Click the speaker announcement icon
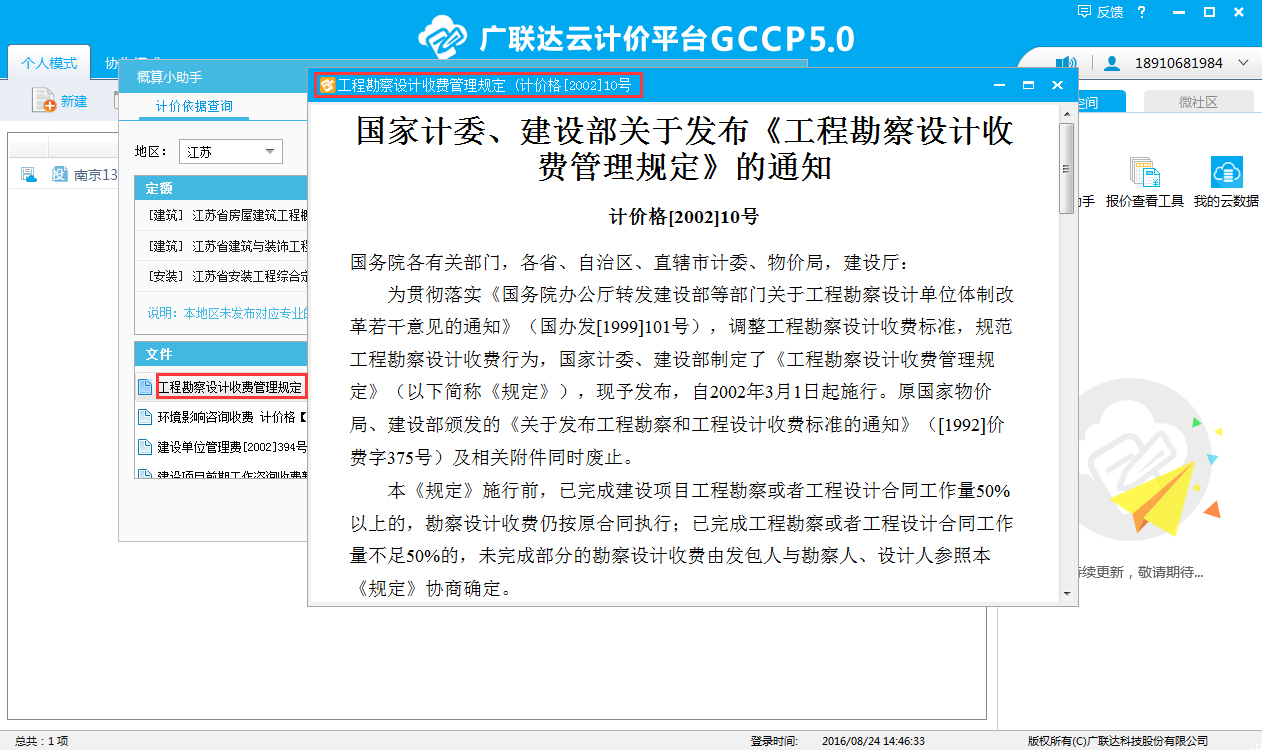This screenshot has height=750, width=1263. 1066,63
